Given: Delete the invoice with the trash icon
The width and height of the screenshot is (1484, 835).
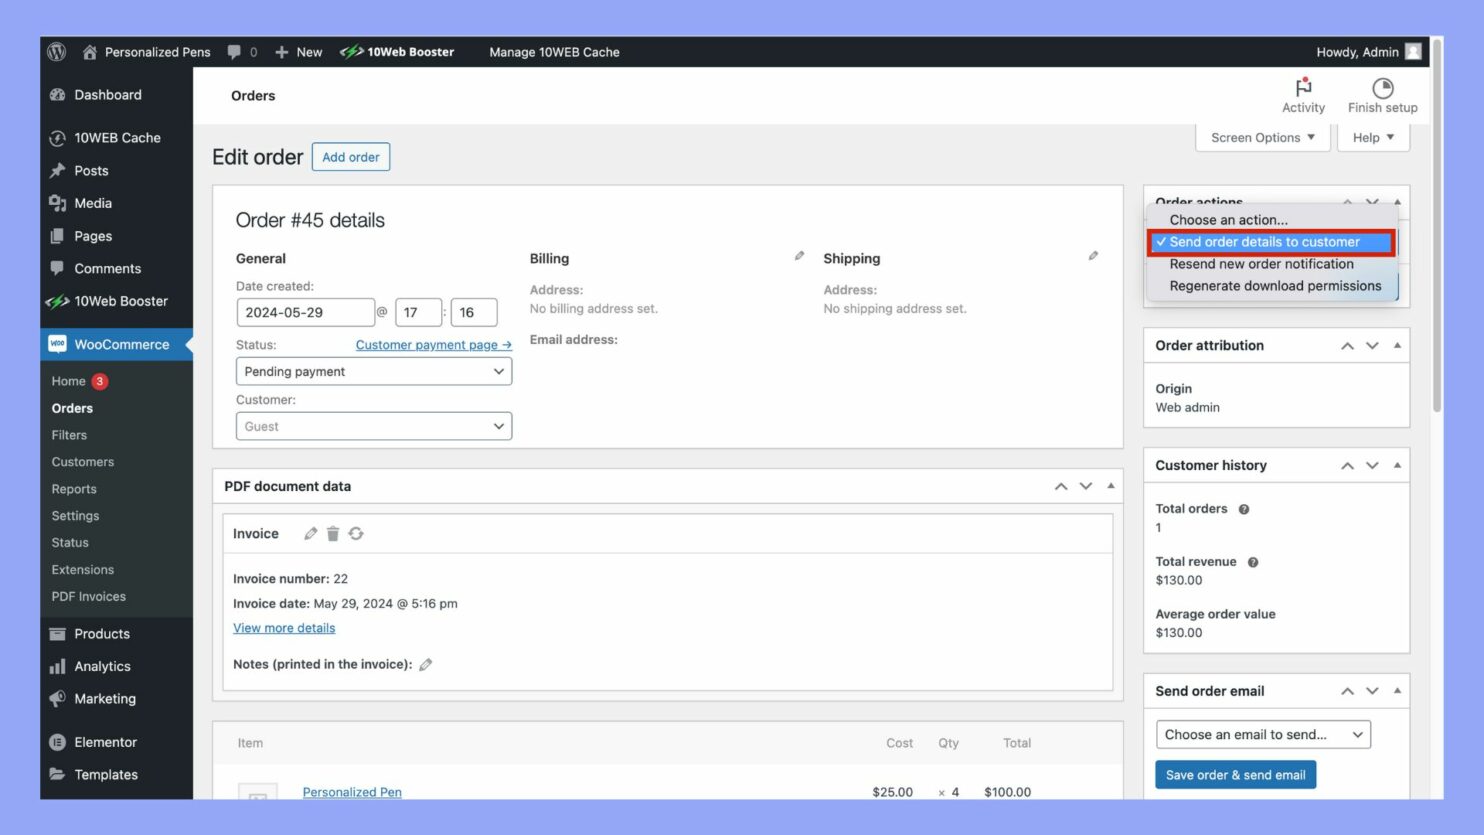Looking at the screenshot, I should point(333,533).
